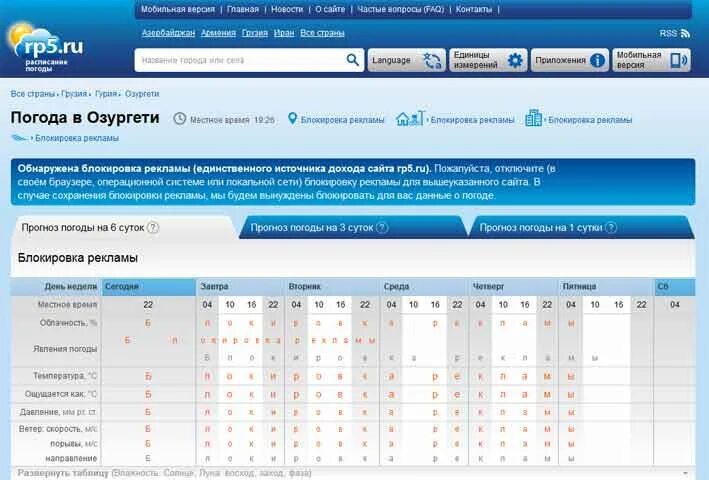Click the Четверг column header

(514, 287)
